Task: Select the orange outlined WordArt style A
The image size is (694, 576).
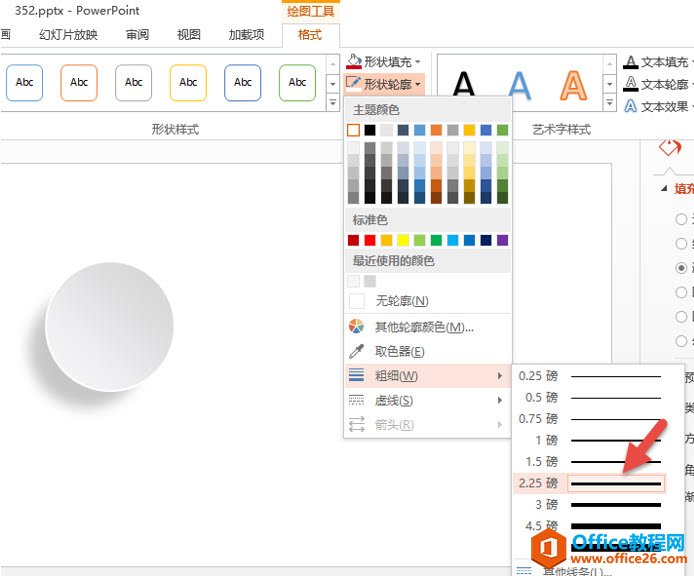Action: (x=573, y=87)
